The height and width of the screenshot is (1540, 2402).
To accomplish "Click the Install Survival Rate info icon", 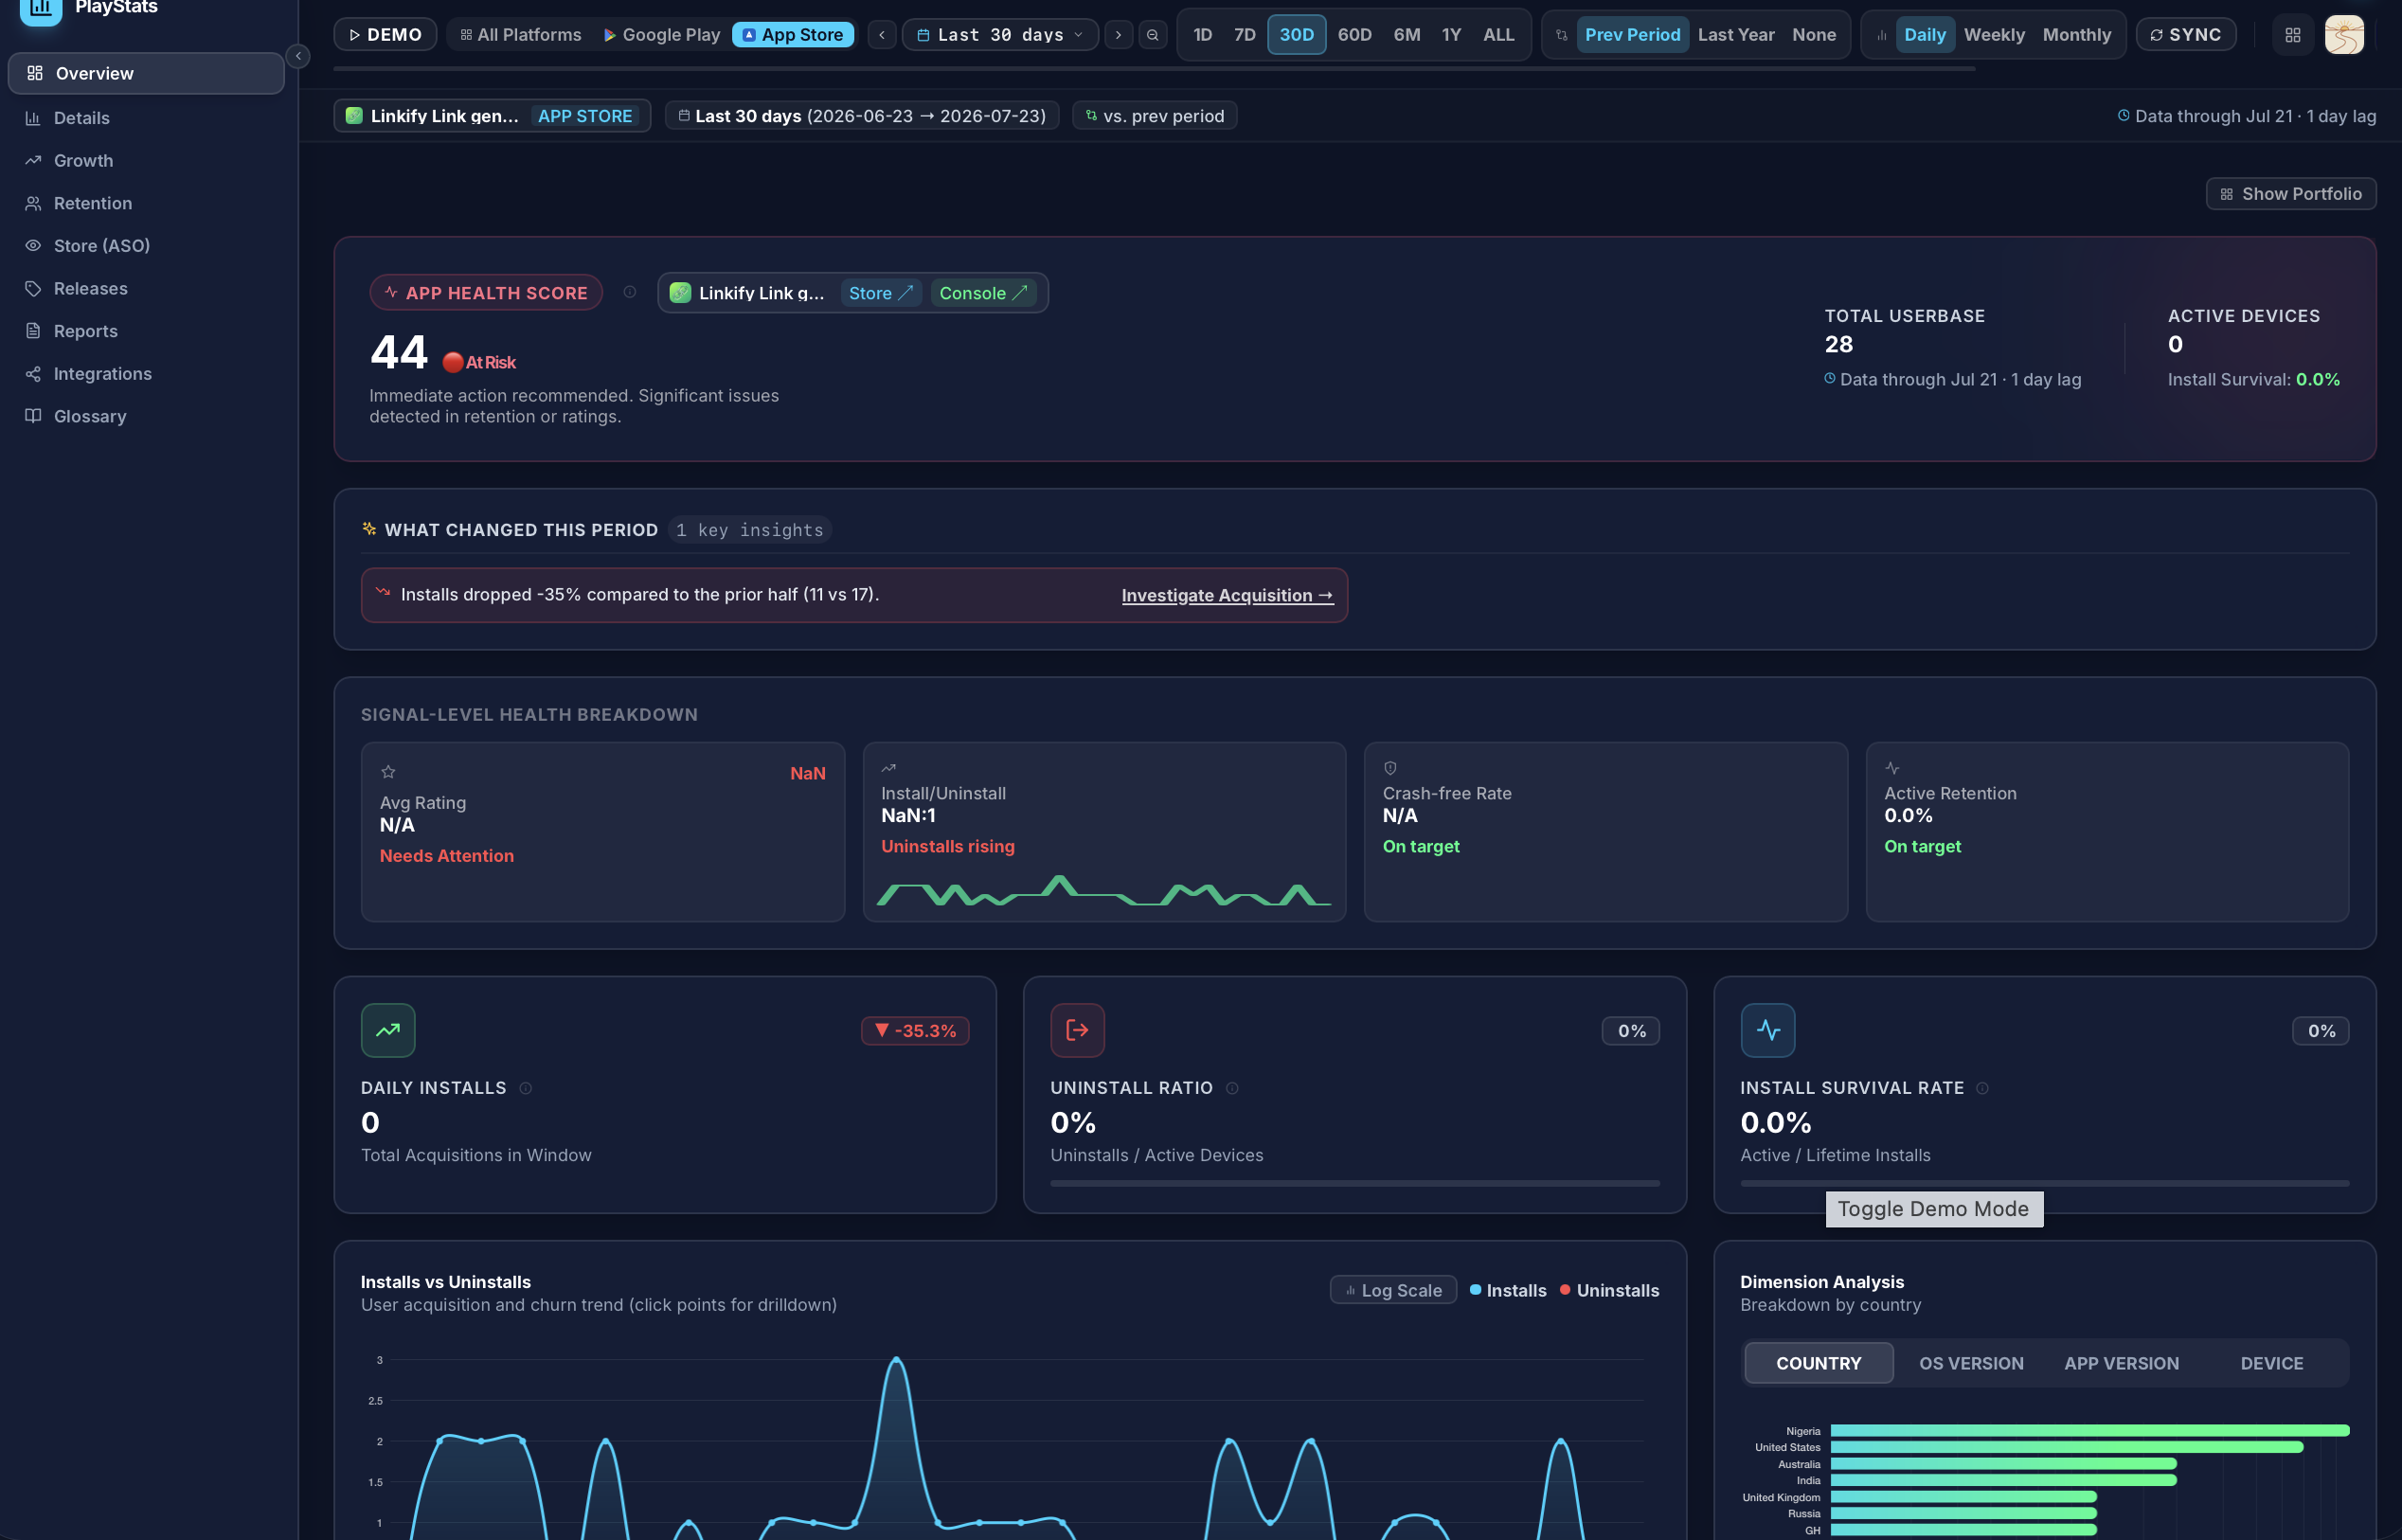I will [1982, 1088].
